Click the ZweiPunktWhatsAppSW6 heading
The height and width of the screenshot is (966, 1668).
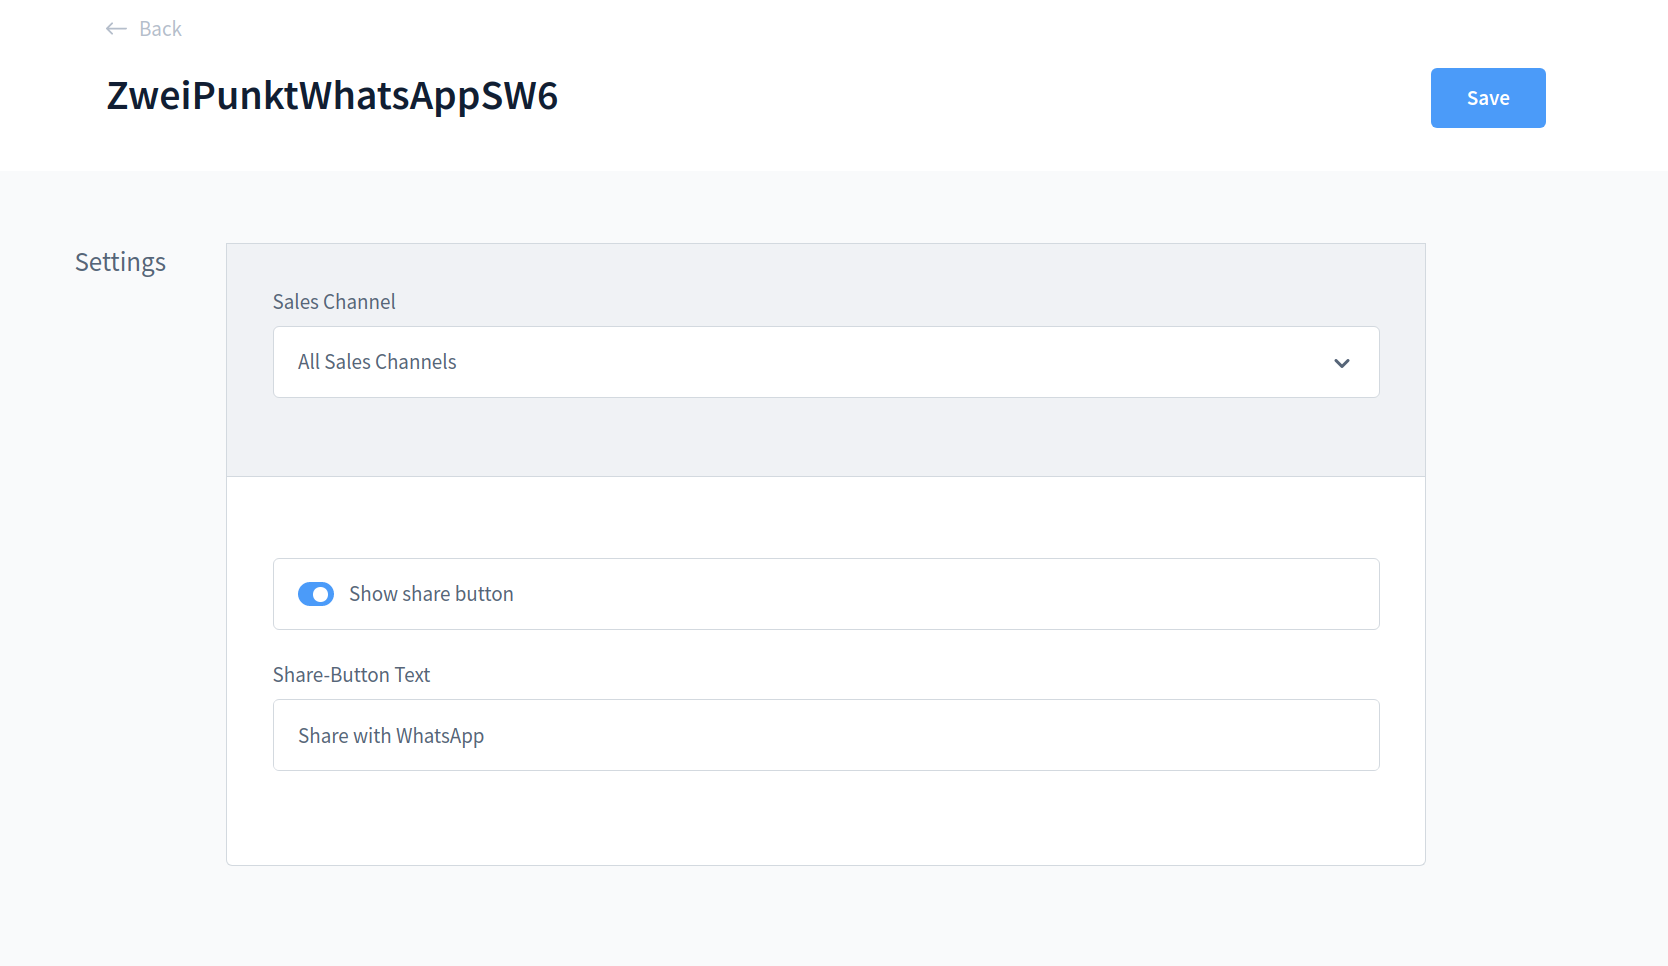pos(332,96)
